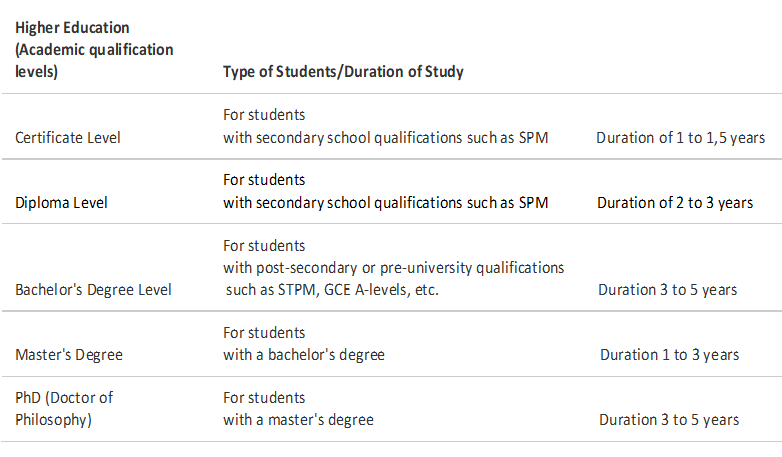Click 'such as STPM, GCE A-levels, etc.' text
The width and height of the screenshot is (782, 457).
pyautogui.click(x=332, y=290)
